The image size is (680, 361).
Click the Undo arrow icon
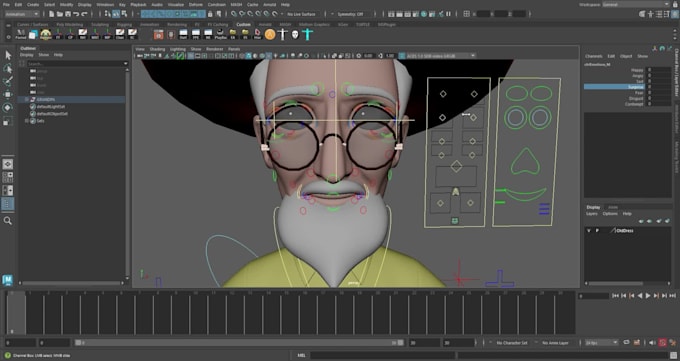(x=76, y=14)
